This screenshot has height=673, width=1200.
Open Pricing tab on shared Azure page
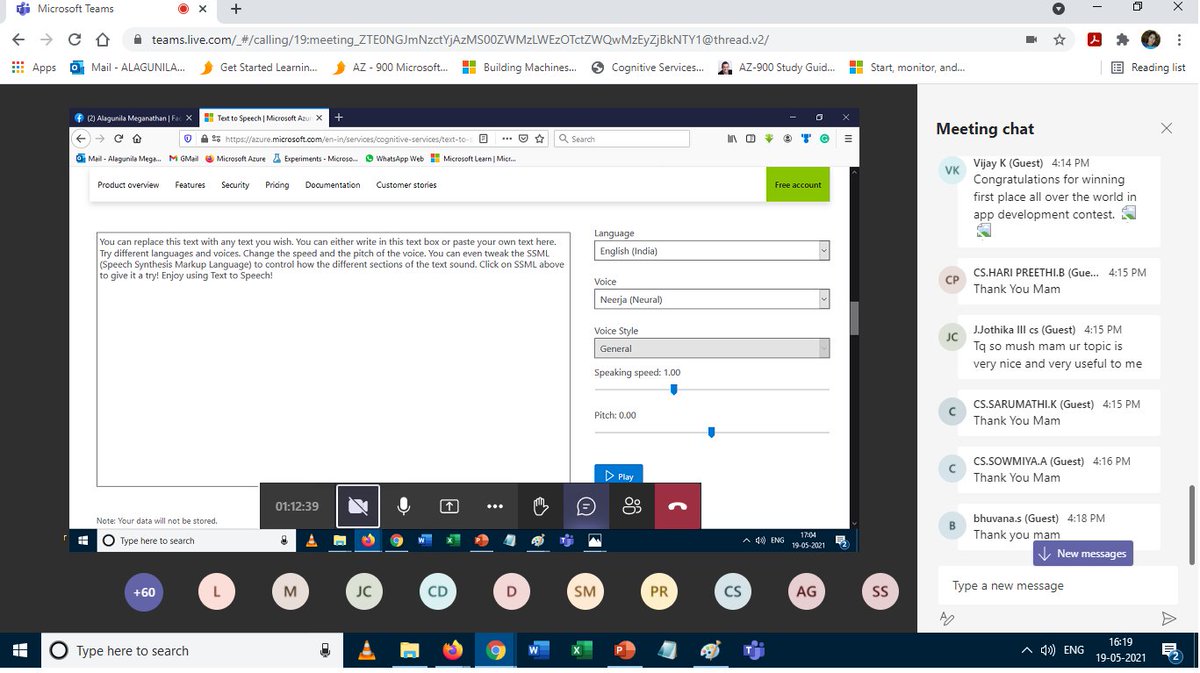pos(277,185)
